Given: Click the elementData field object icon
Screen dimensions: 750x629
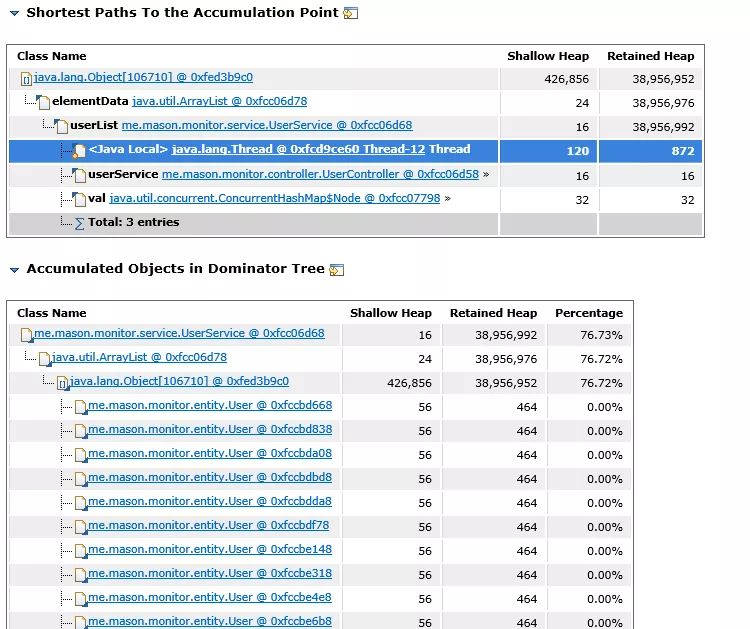Looking at the screenshot, I should 43,102.
